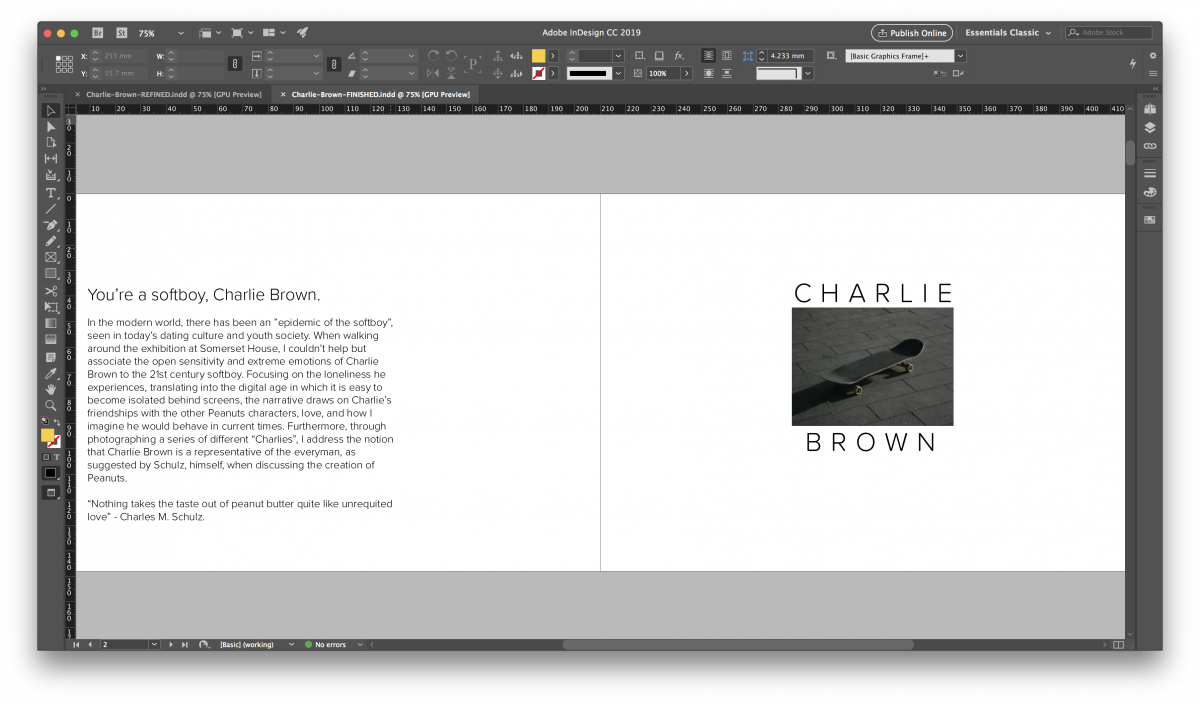Select the Hand tool
1200x704 pixels.
coord(51,388)
